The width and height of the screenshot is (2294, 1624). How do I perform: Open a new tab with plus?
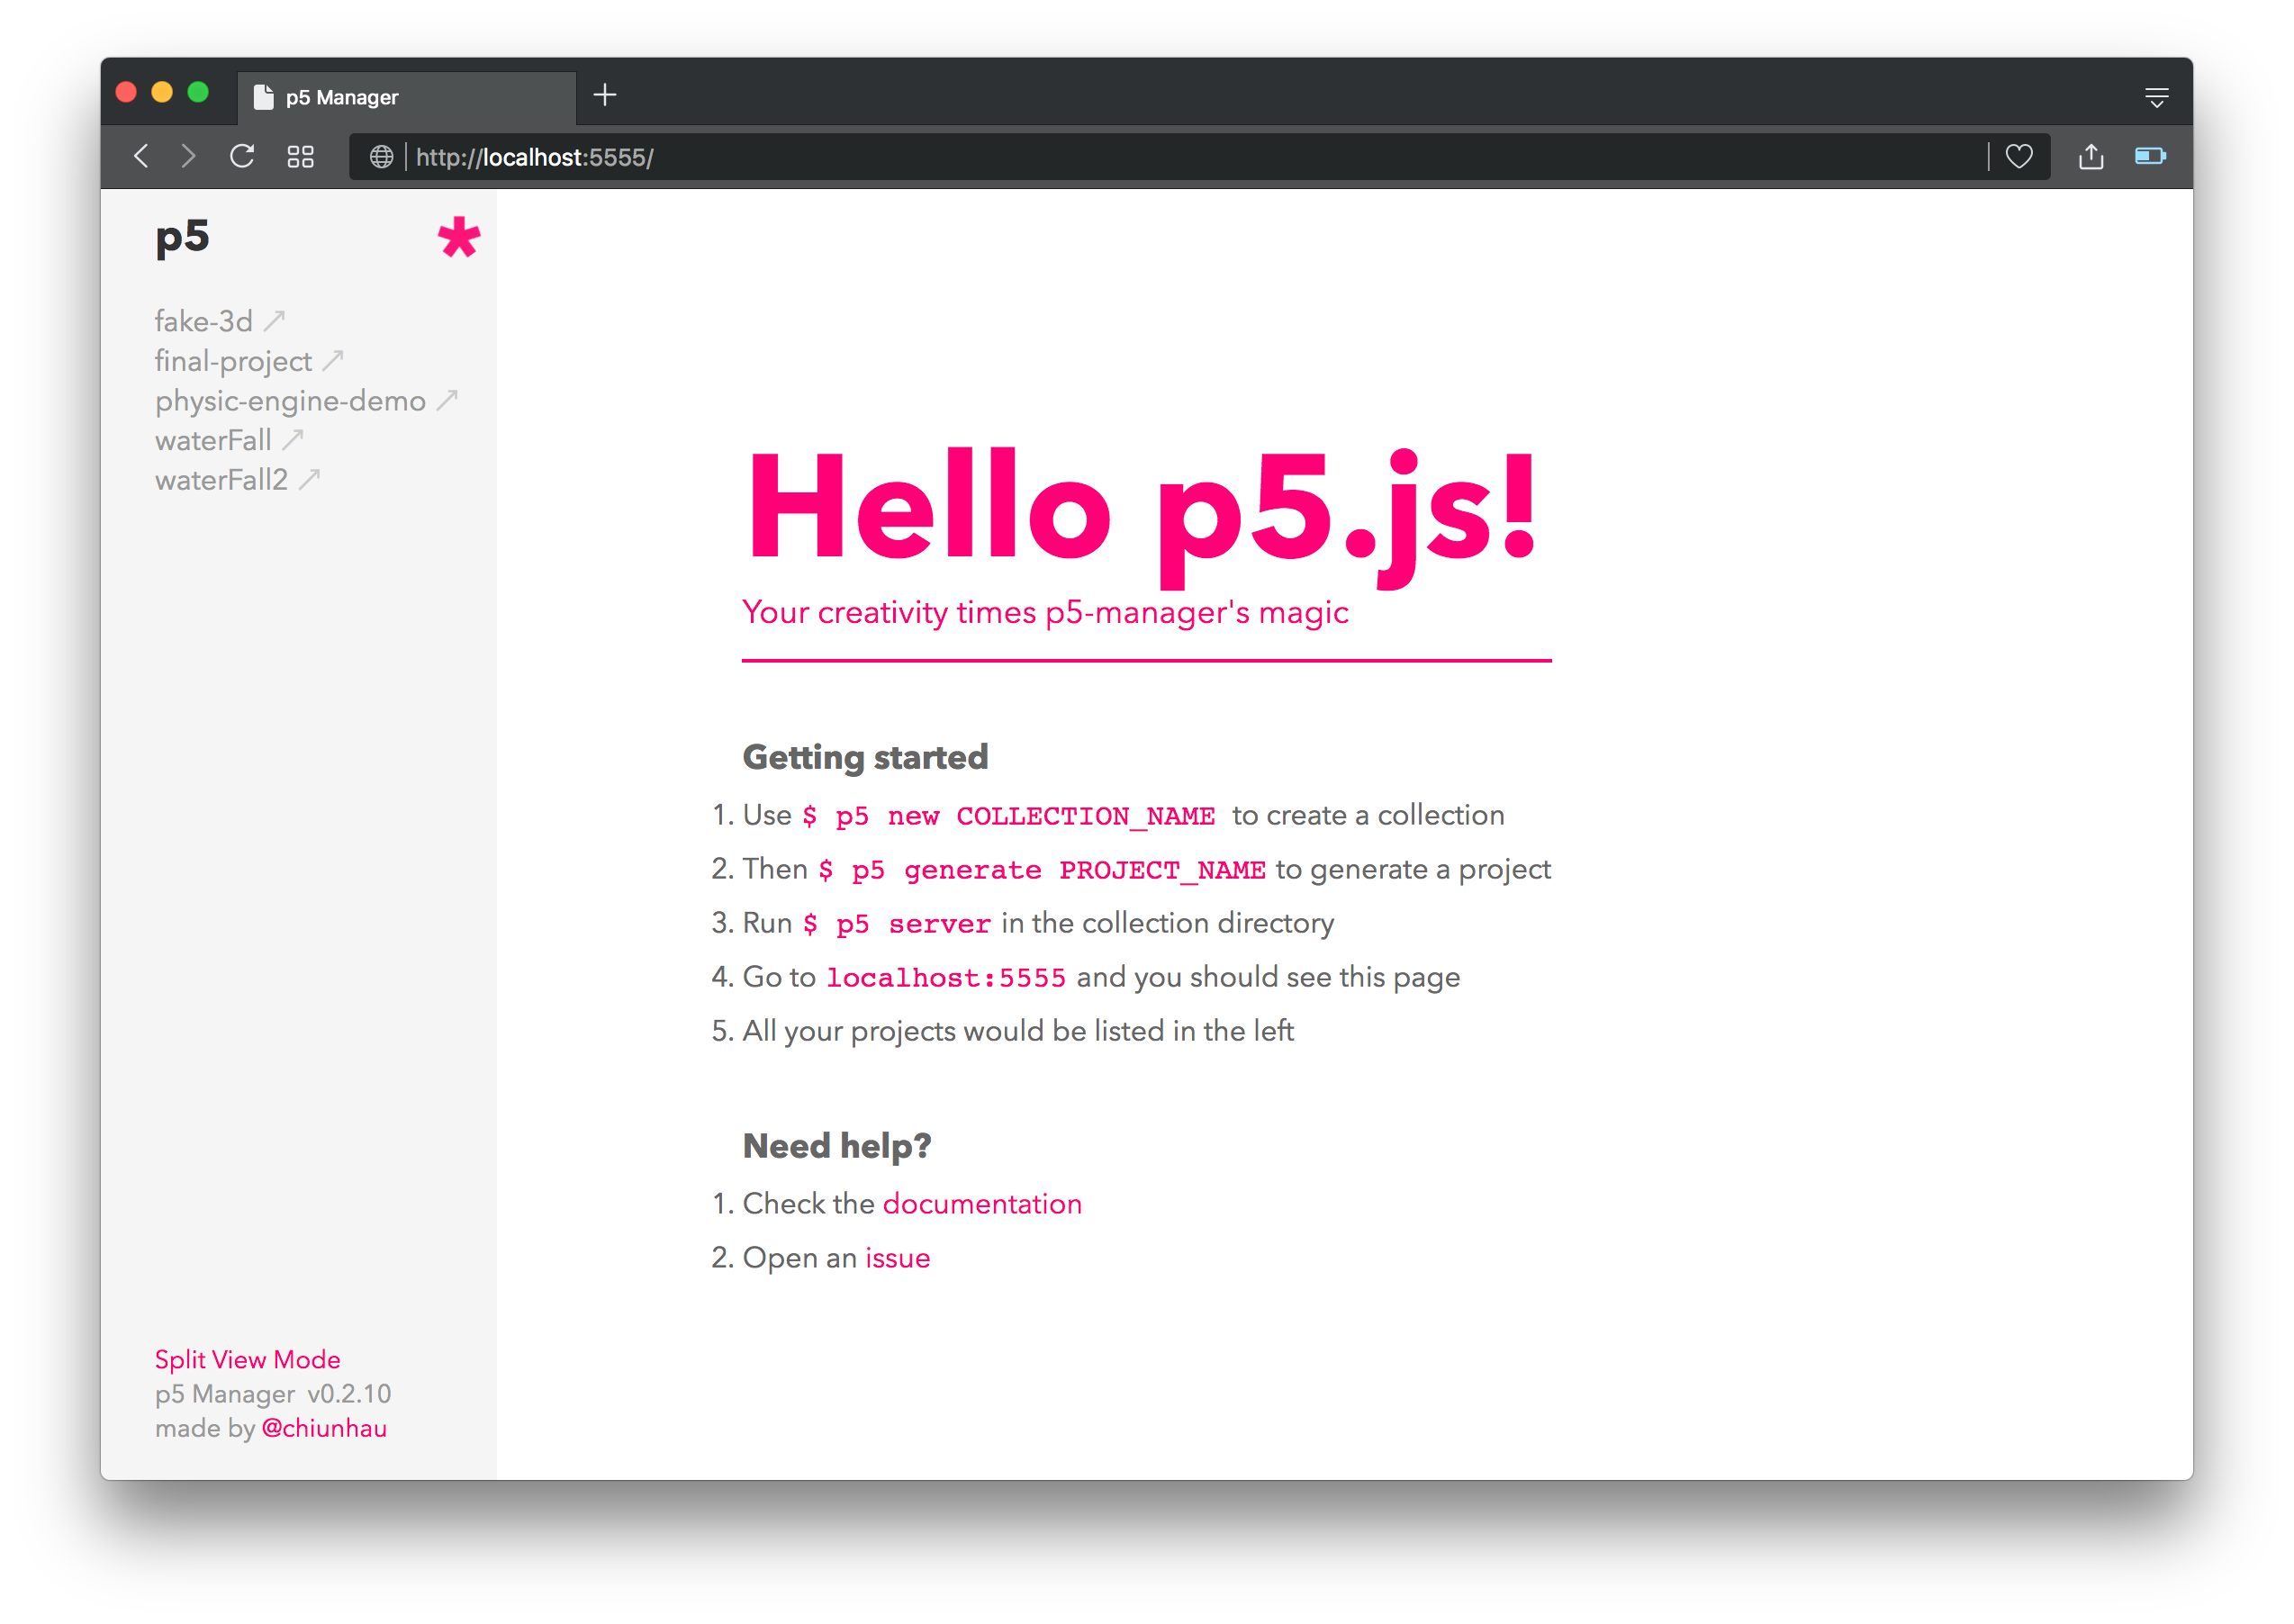click(604, 95)
